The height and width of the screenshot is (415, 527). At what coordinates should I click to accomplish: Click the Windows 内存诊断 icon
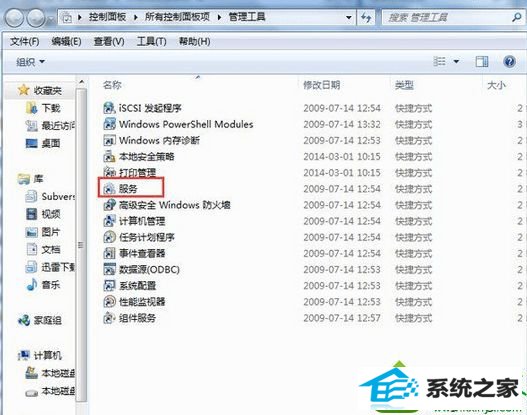click(109, 140)
